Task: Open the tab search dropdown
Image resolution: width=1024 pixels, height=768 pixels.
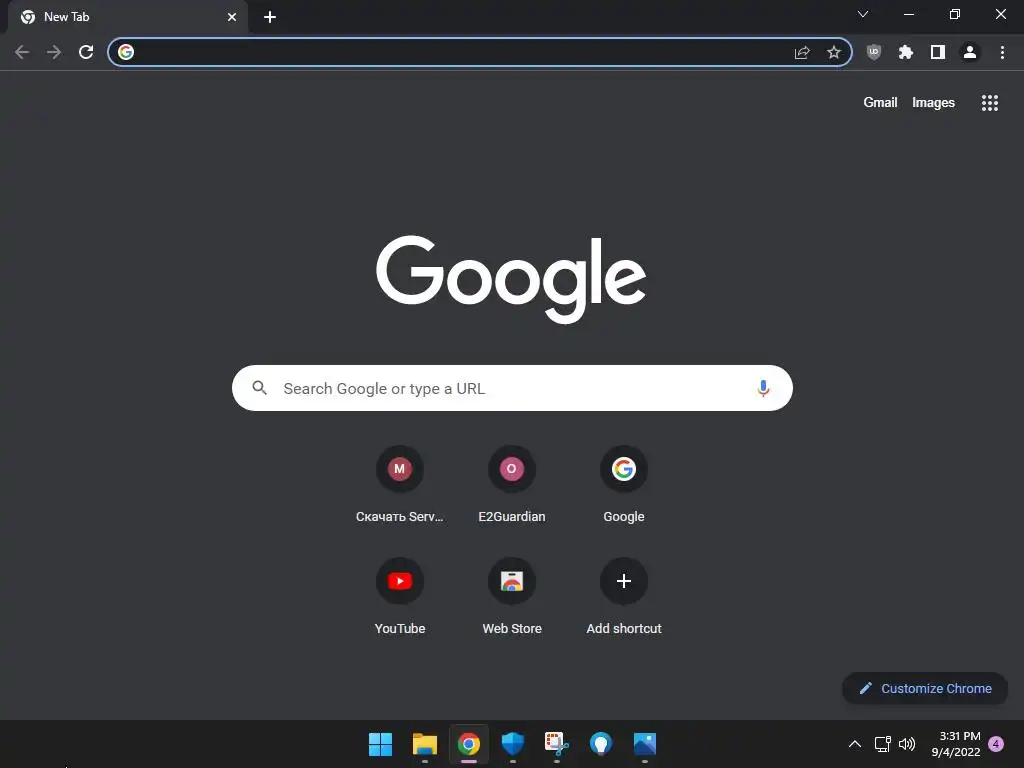Action: 863,14
